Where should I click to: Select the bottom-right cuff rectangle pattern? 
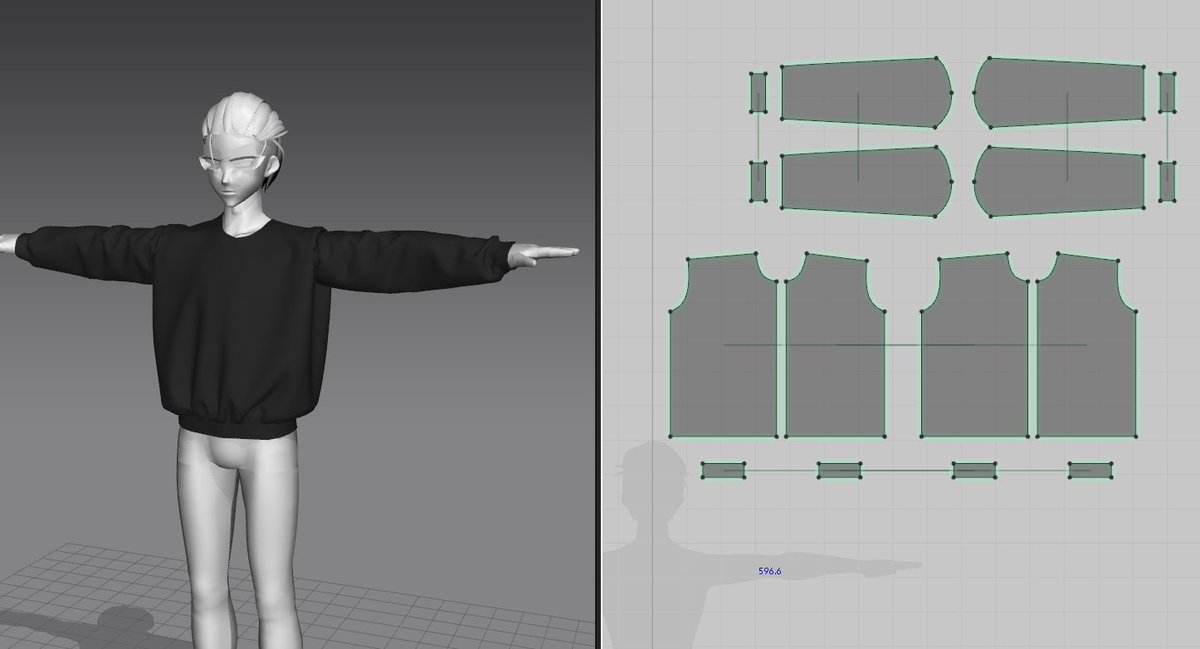coord(1167,182)
